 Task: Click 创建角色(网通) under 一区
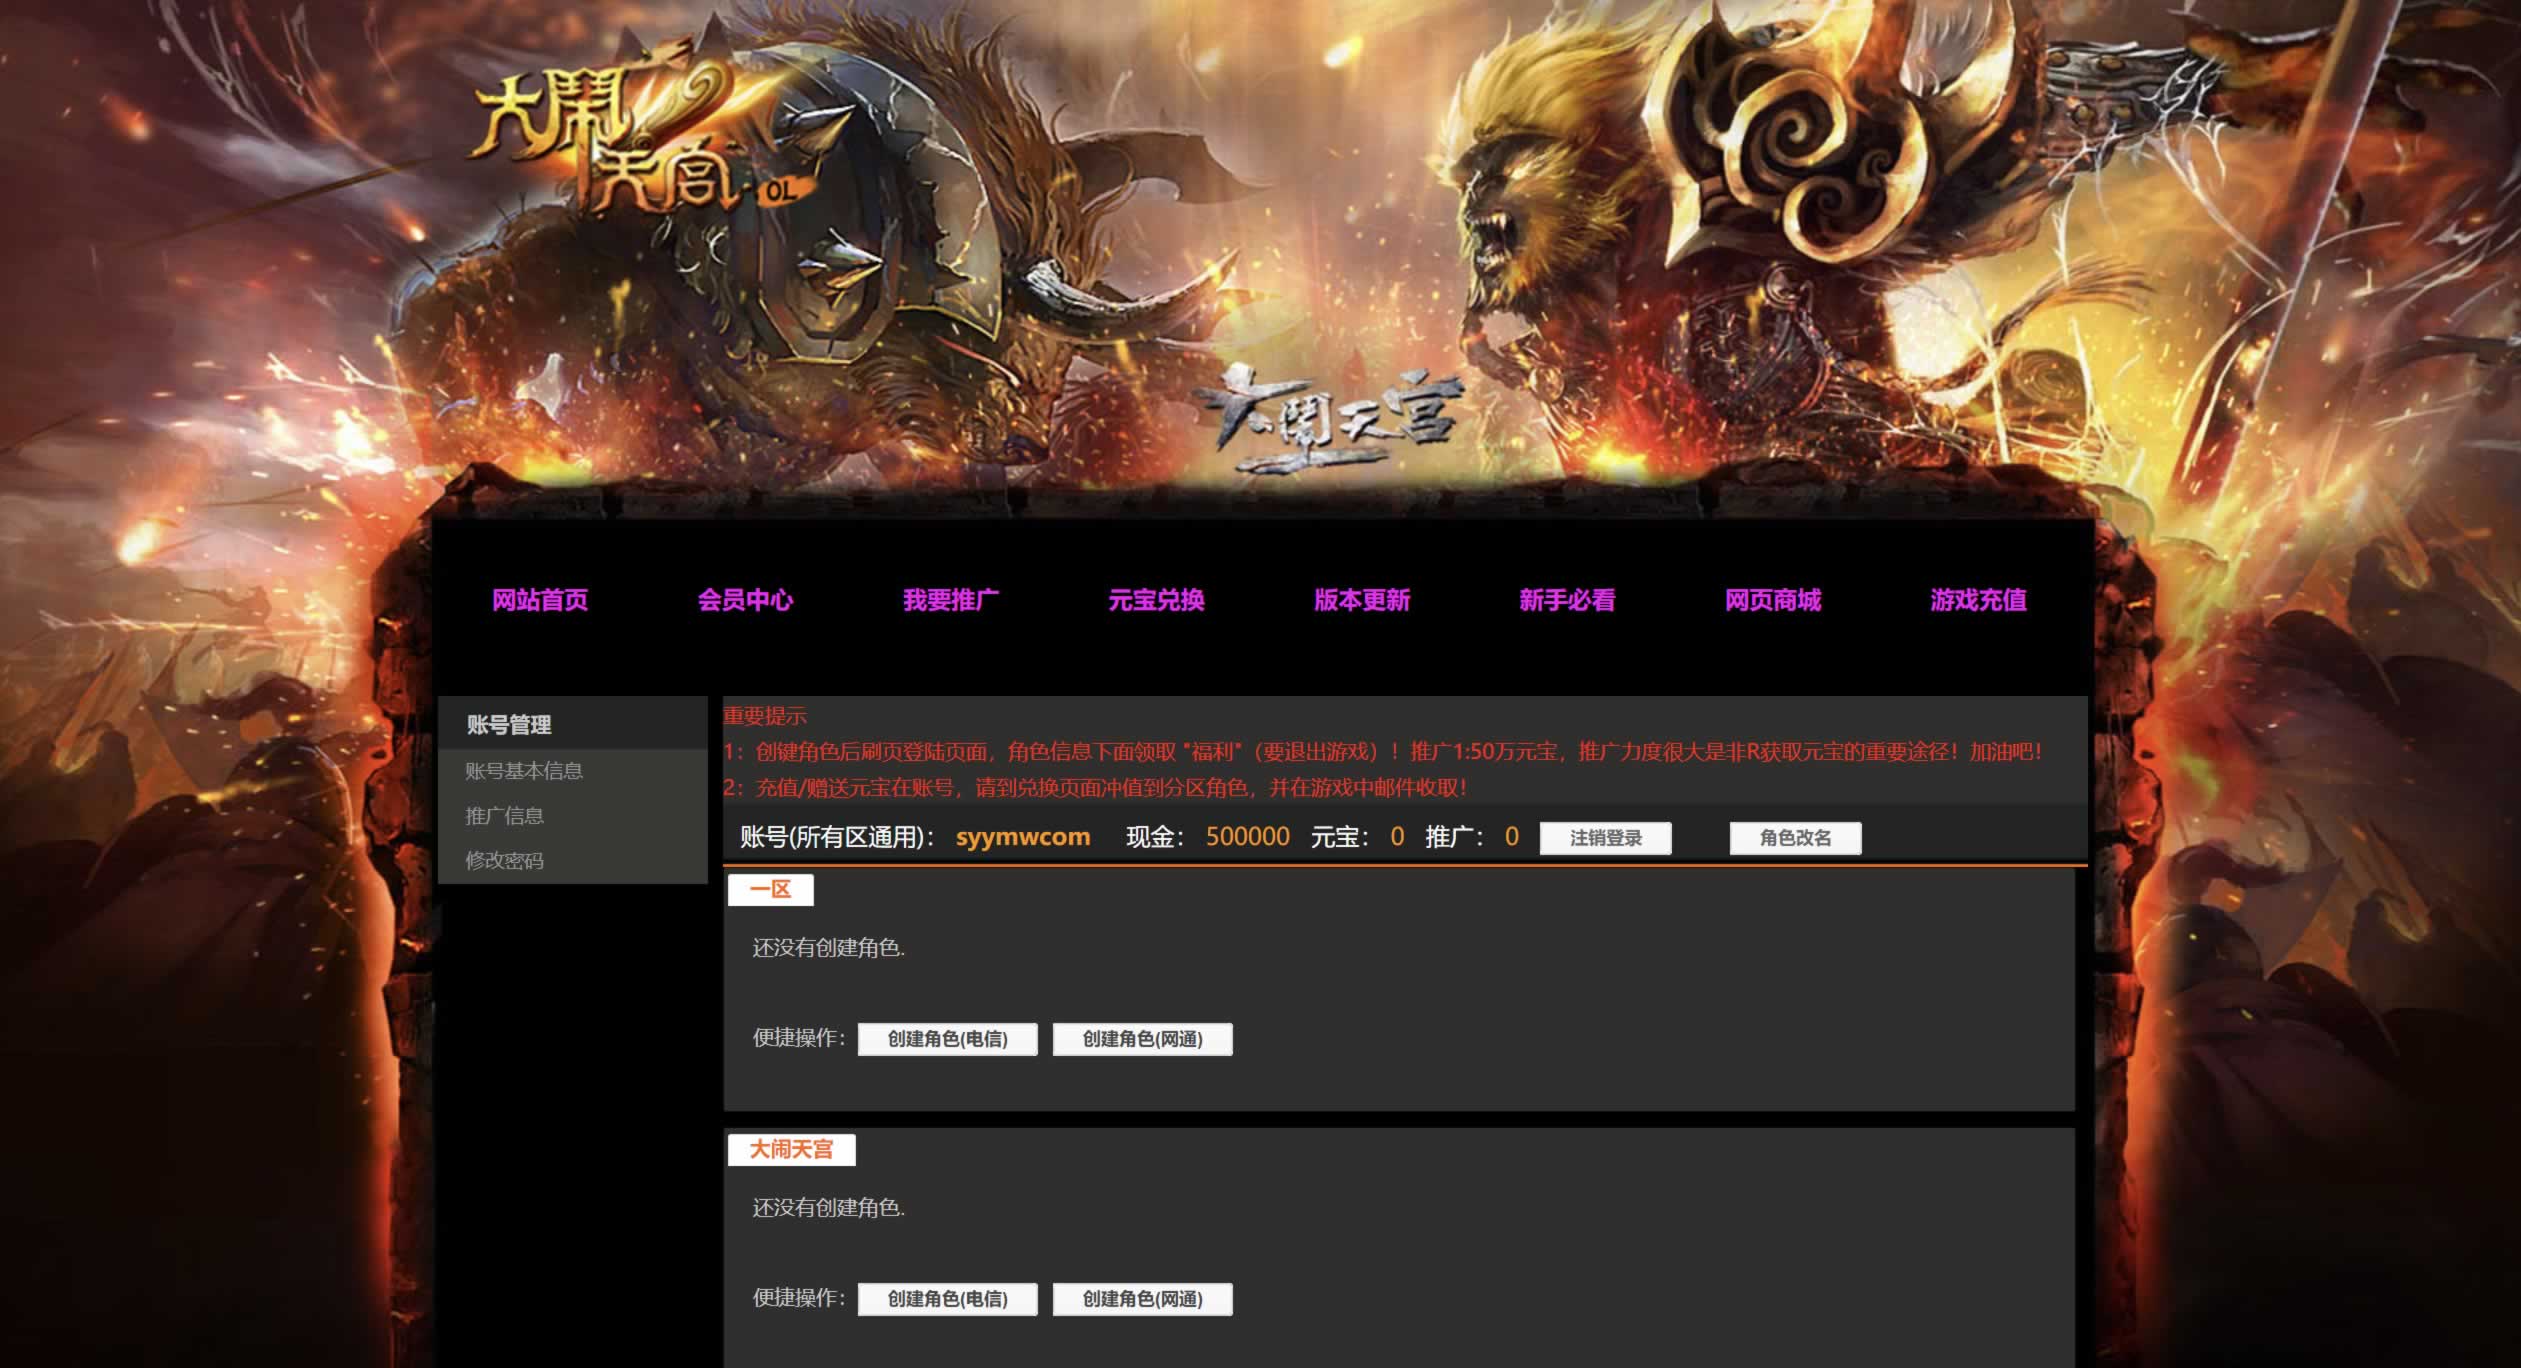tap(1142, 1039)
